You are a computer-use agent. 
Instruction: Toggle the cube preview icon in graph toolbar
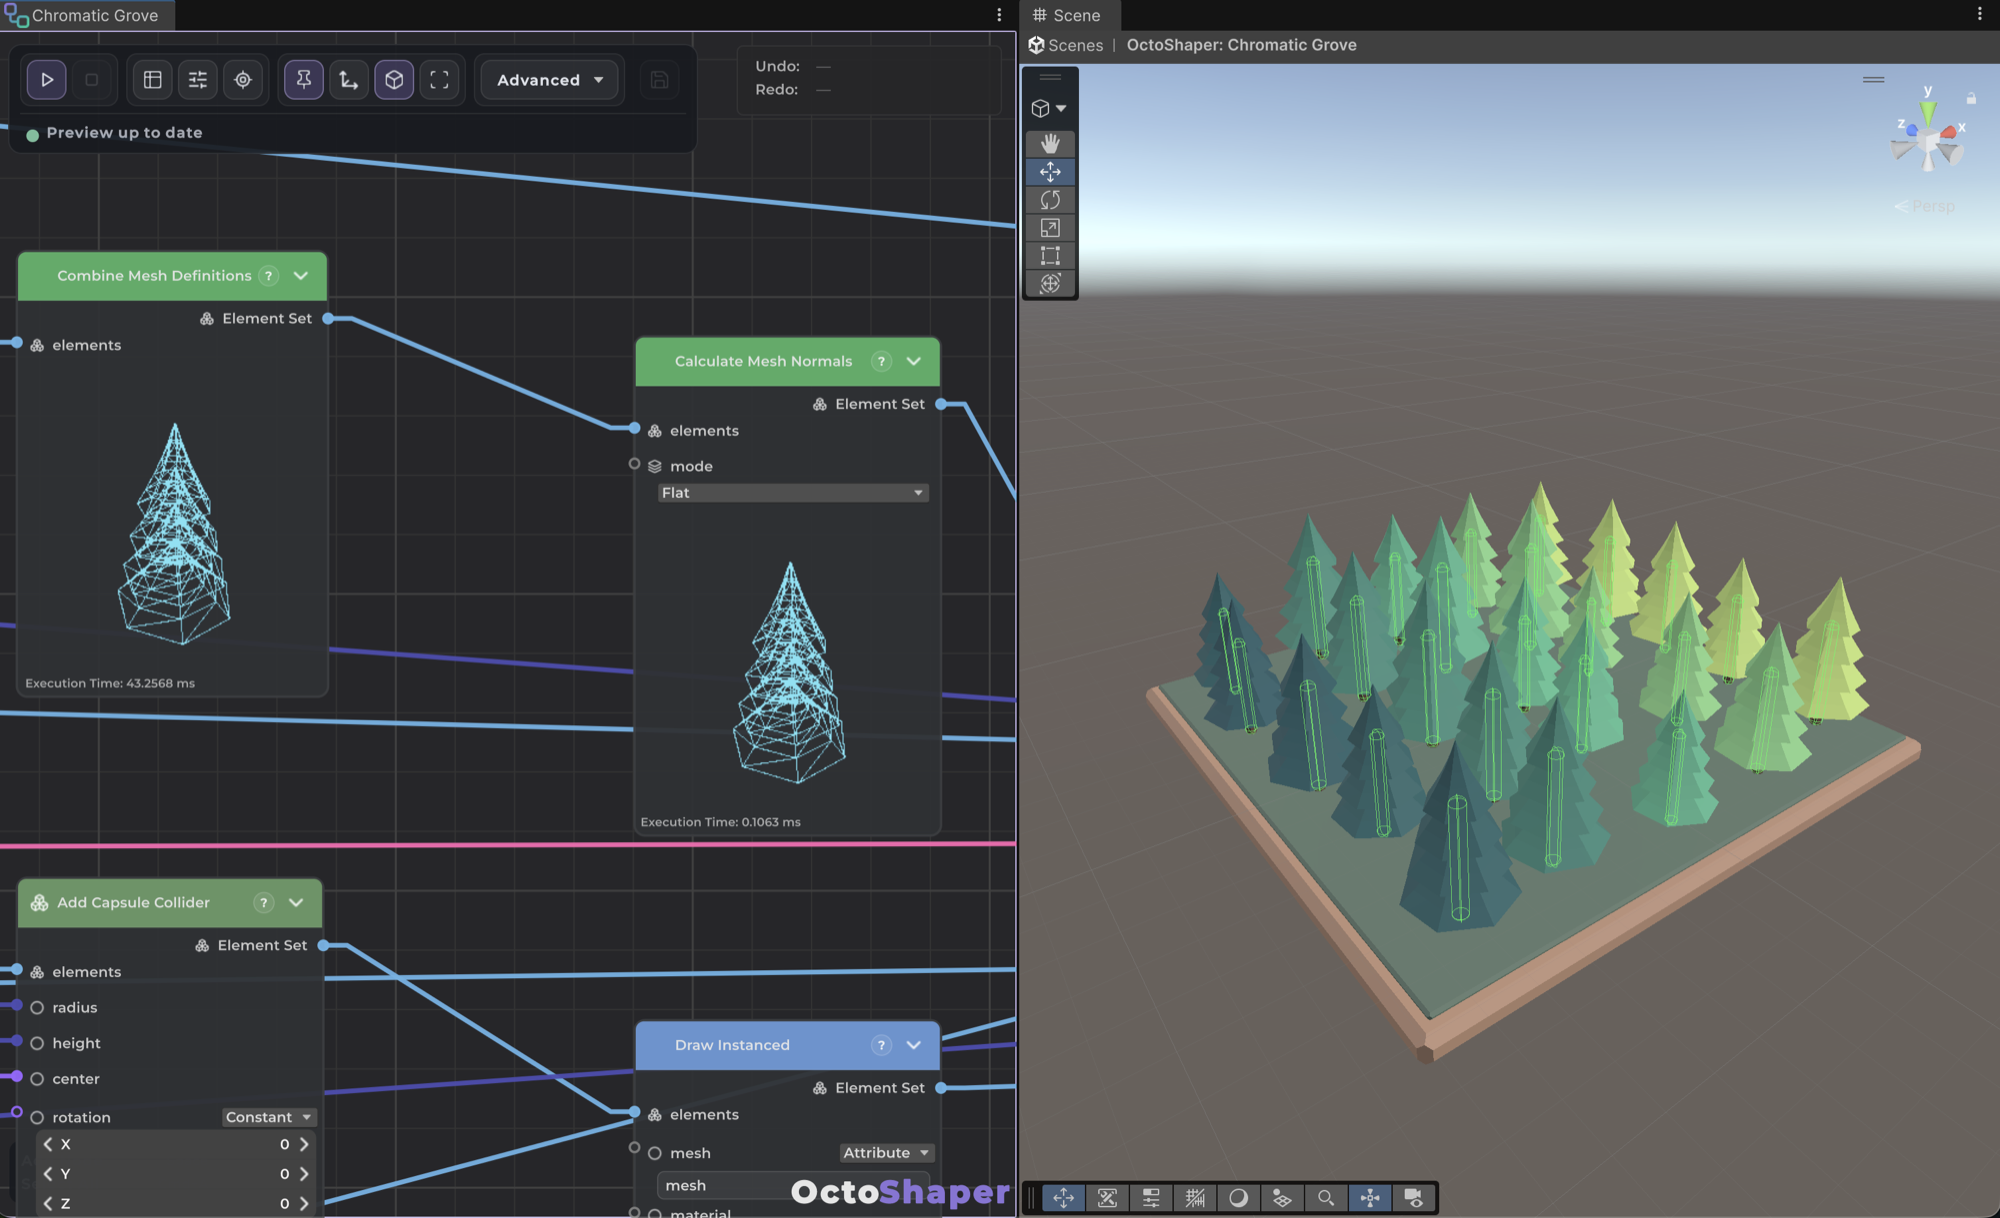coord(394,80)
